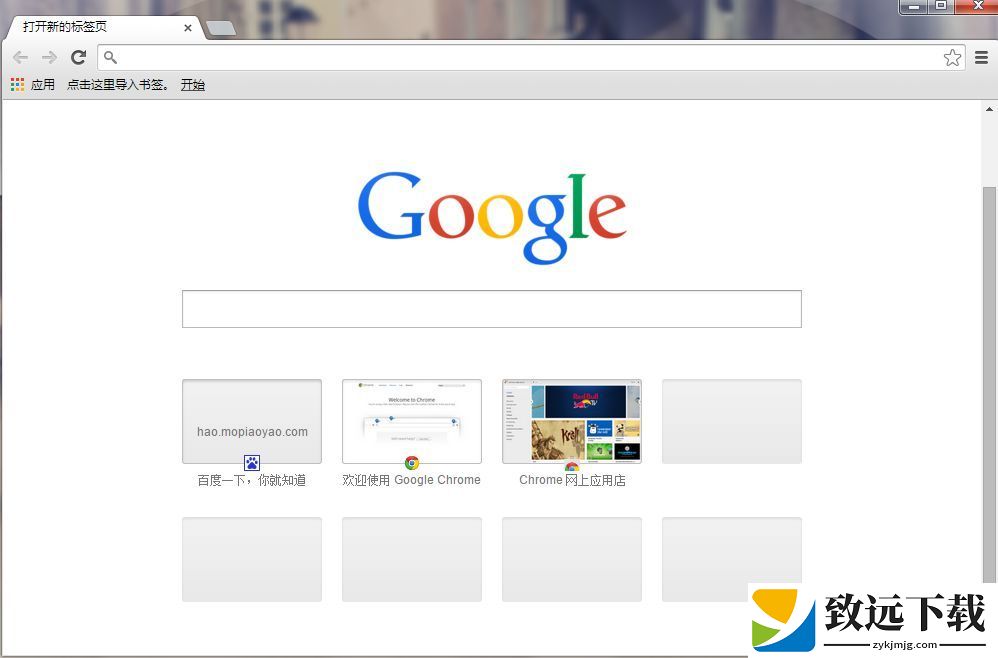
Task: Click the scrollbar up arrow
Action: [x=989, y=109]
